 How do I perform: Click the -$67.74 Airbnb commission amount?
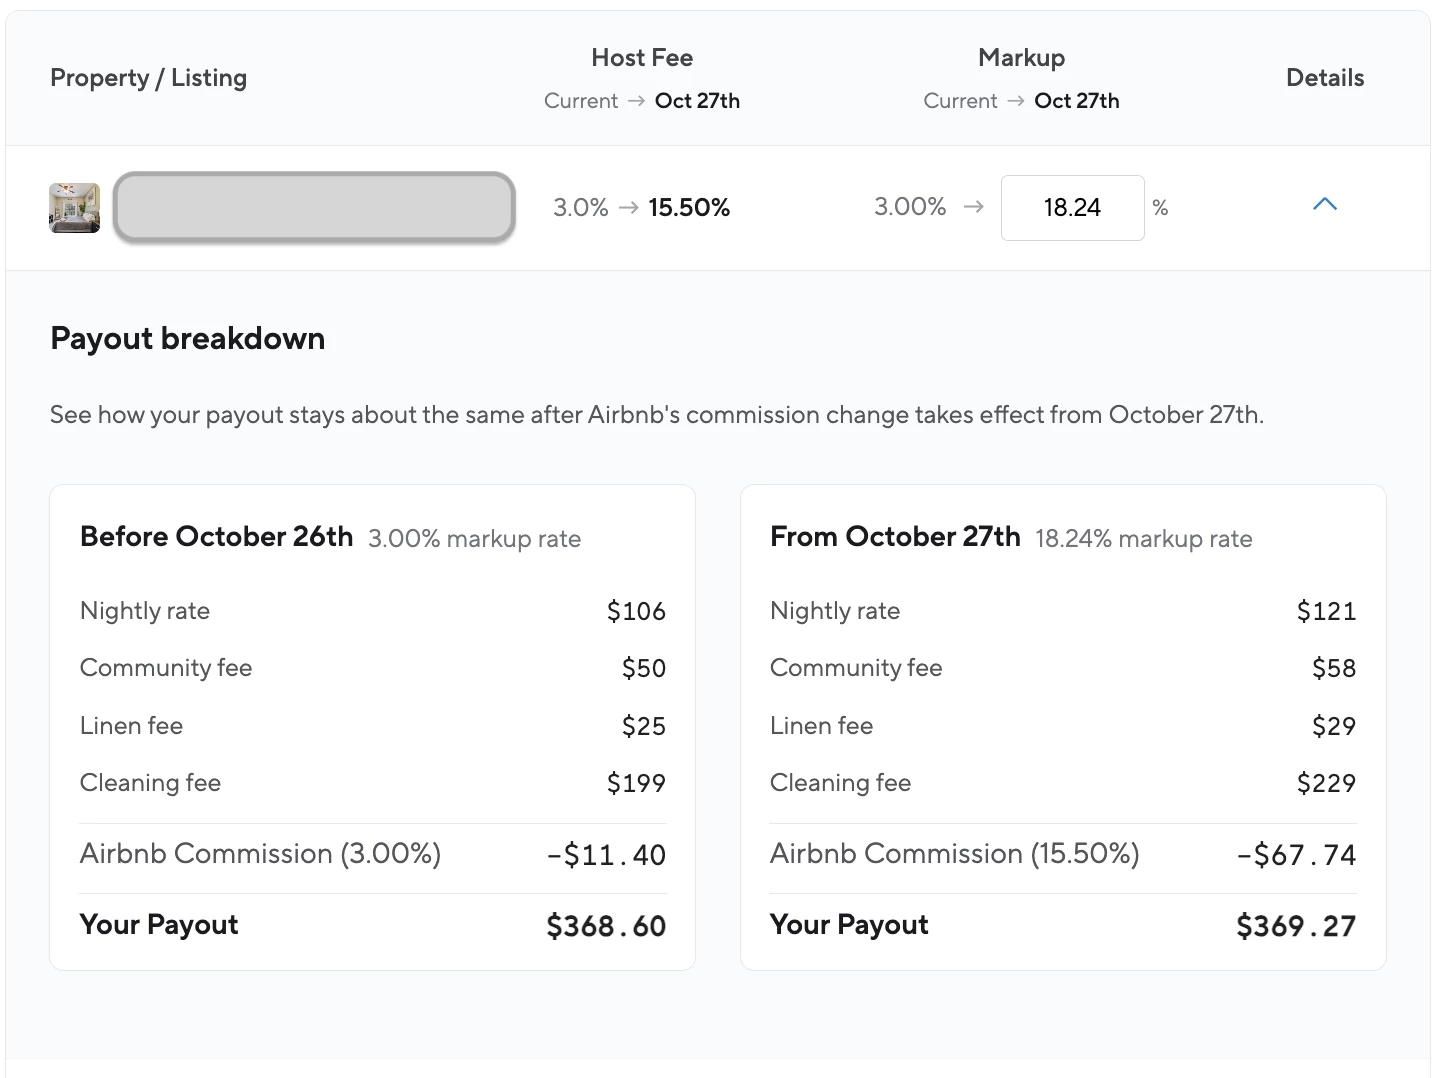[x=1296, y=855]
